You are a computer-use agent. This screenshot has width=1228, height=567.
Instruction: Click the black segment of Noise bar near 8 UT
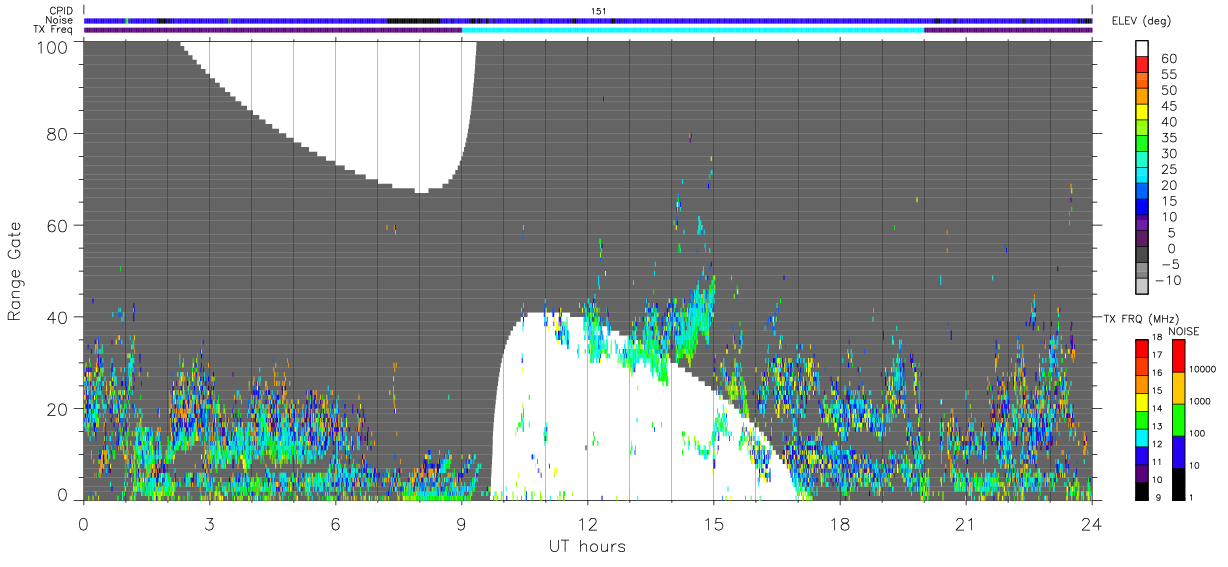[414, 20]
